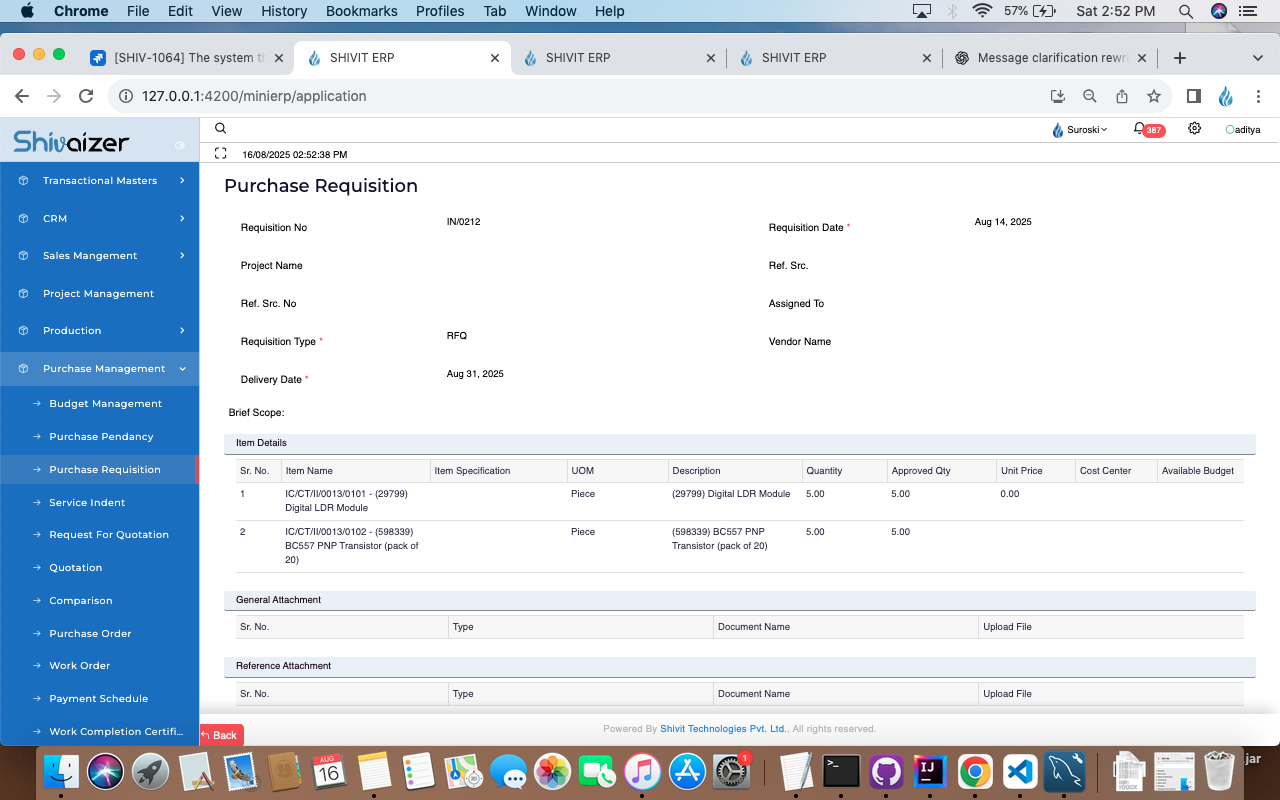Toggle fullscreen using the expand icon
This screenshot has height=800, width=1280.
point(221,154)
